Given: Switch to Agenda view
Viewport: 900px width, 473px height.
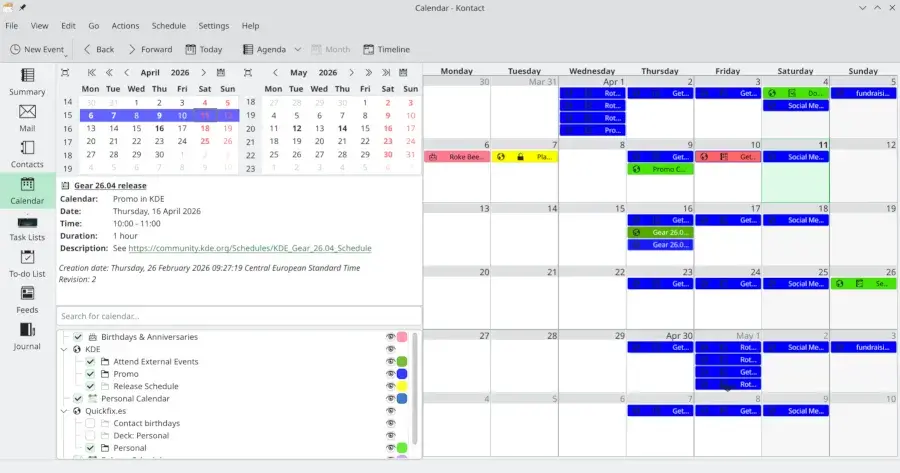Looking at the screenshot, I should coord(264,49).
